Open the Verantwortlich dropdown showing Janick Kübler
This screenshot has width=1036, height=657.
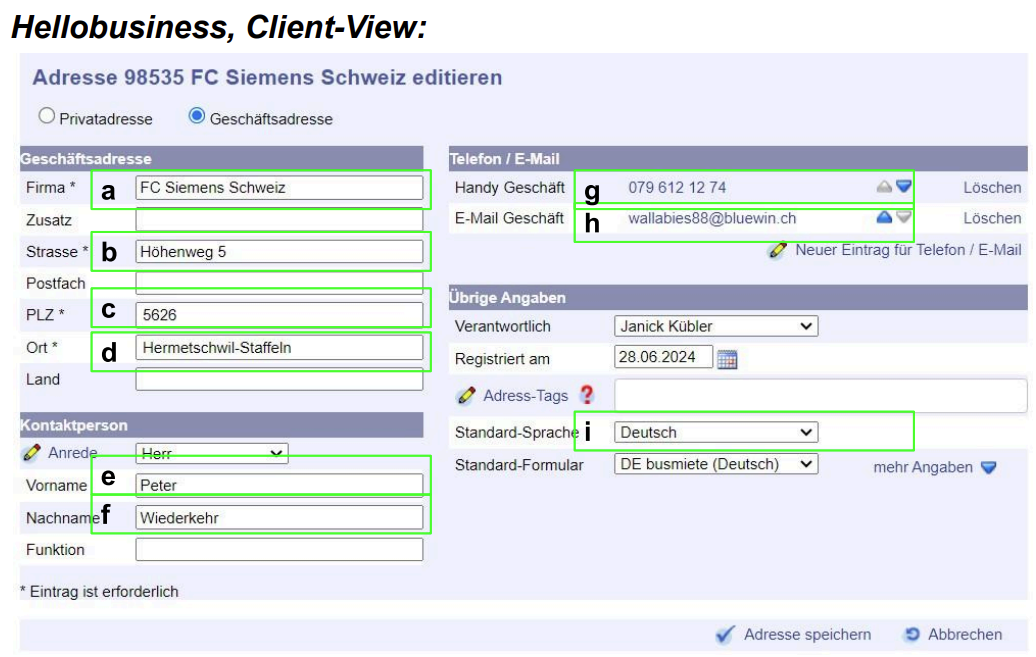coord(716,326)
